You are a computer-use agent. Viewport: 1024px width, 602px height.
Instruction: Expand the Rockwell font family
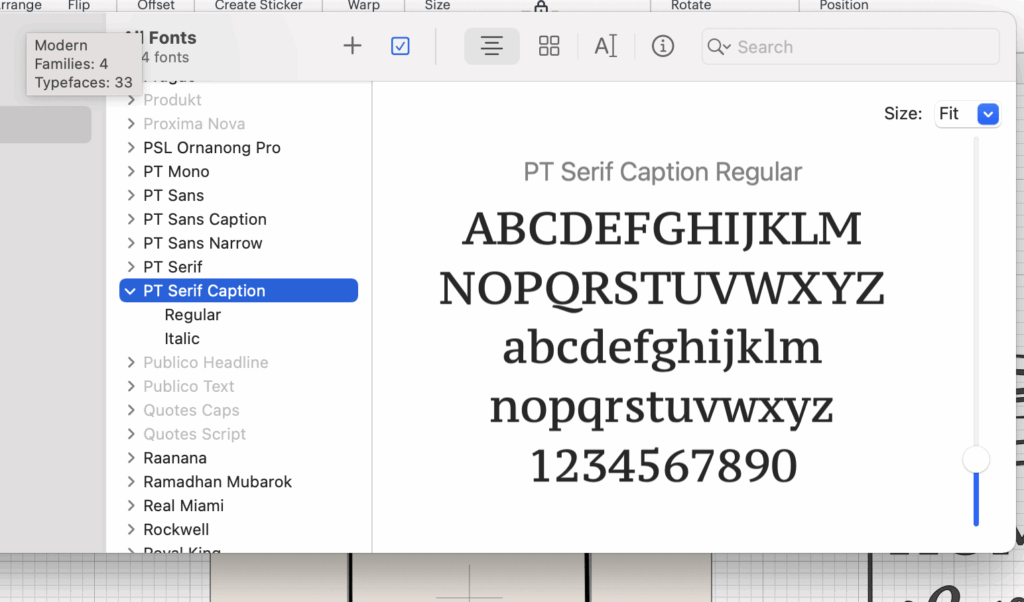tap(131, 530)
